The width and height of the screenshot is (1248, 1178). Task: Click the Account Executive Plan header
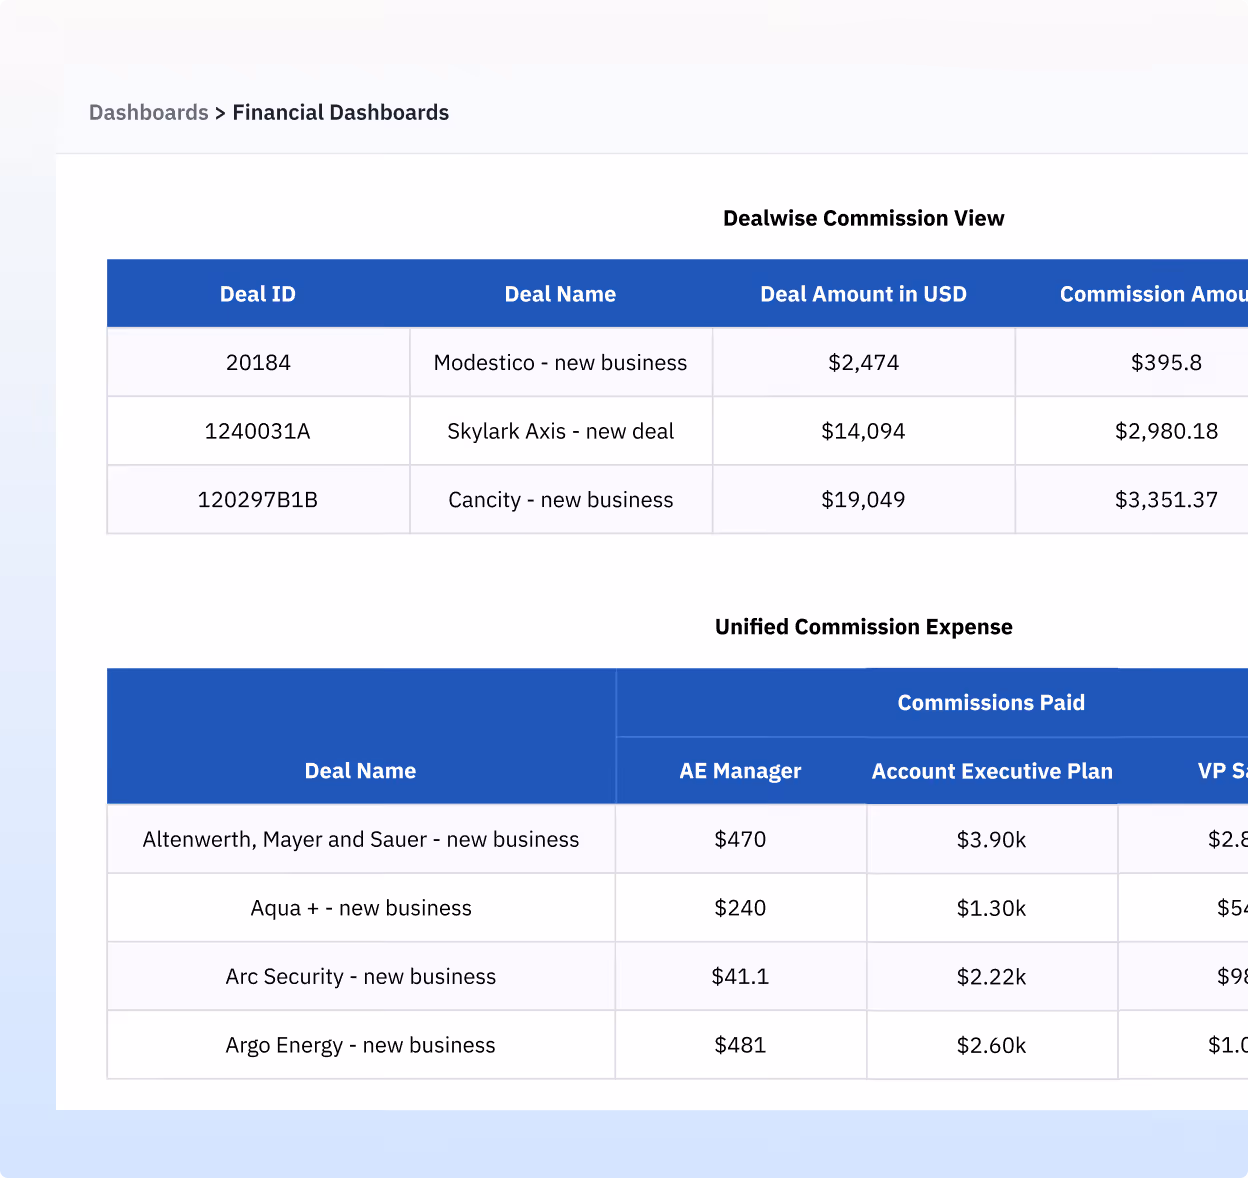click(992, 771)
